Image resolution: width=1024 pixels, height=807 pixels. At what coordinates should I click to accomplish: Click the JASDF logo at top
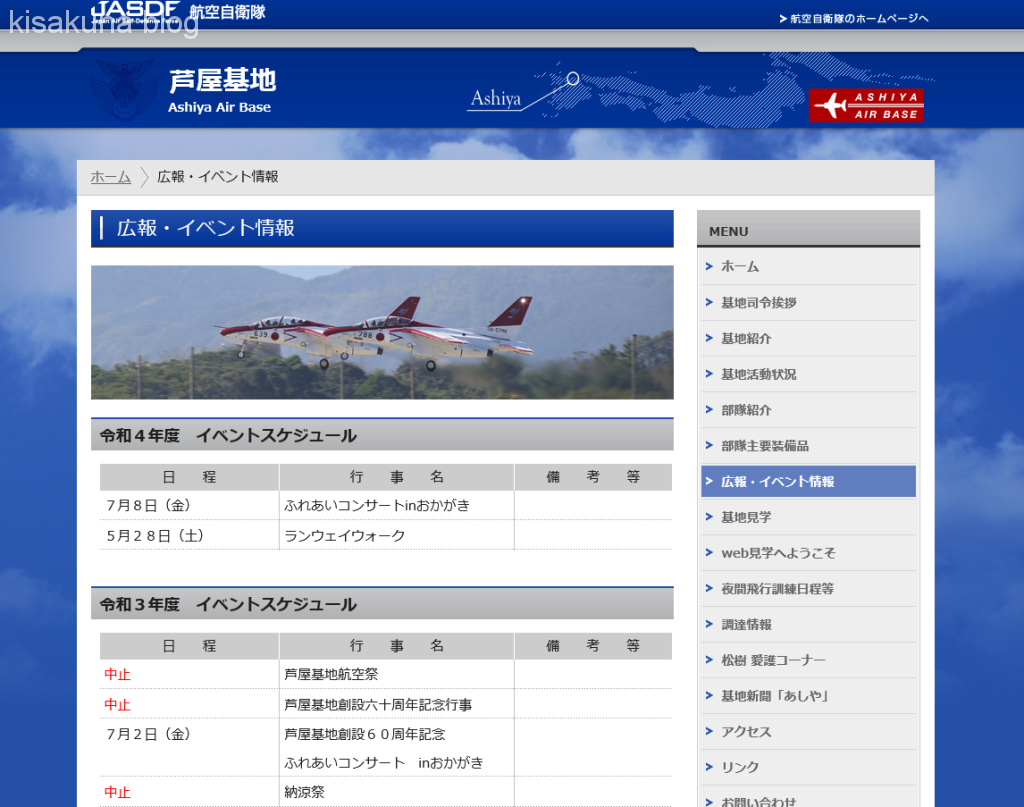137,11
